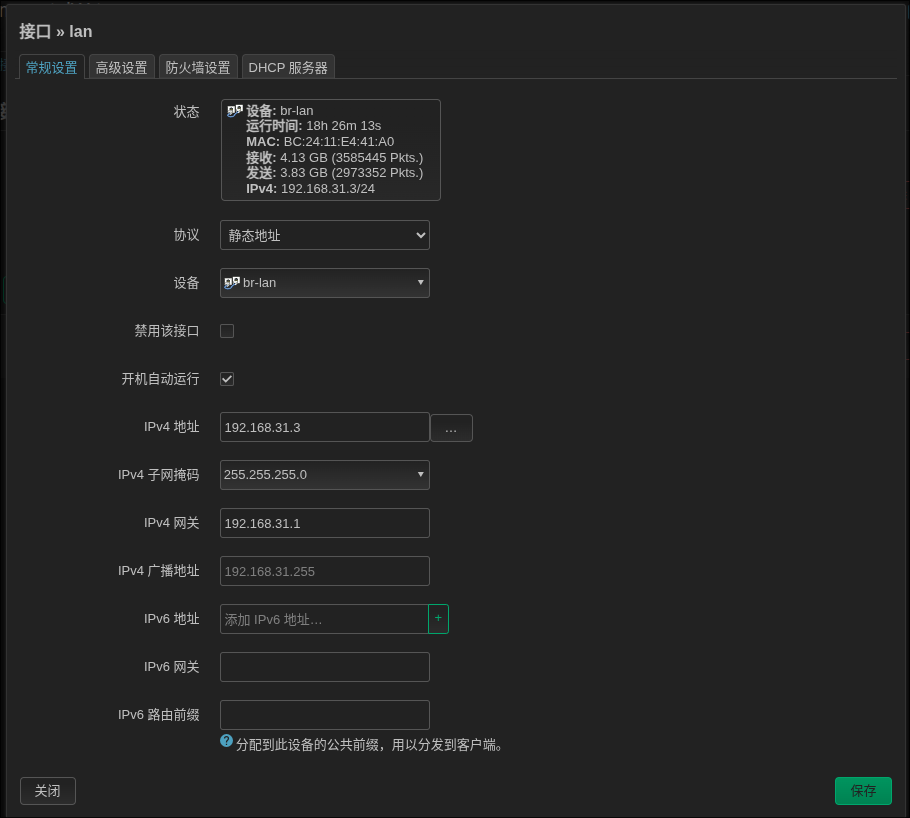Uncheck the 开机自动运行 checkbox
910x818 pixels.
227,379
